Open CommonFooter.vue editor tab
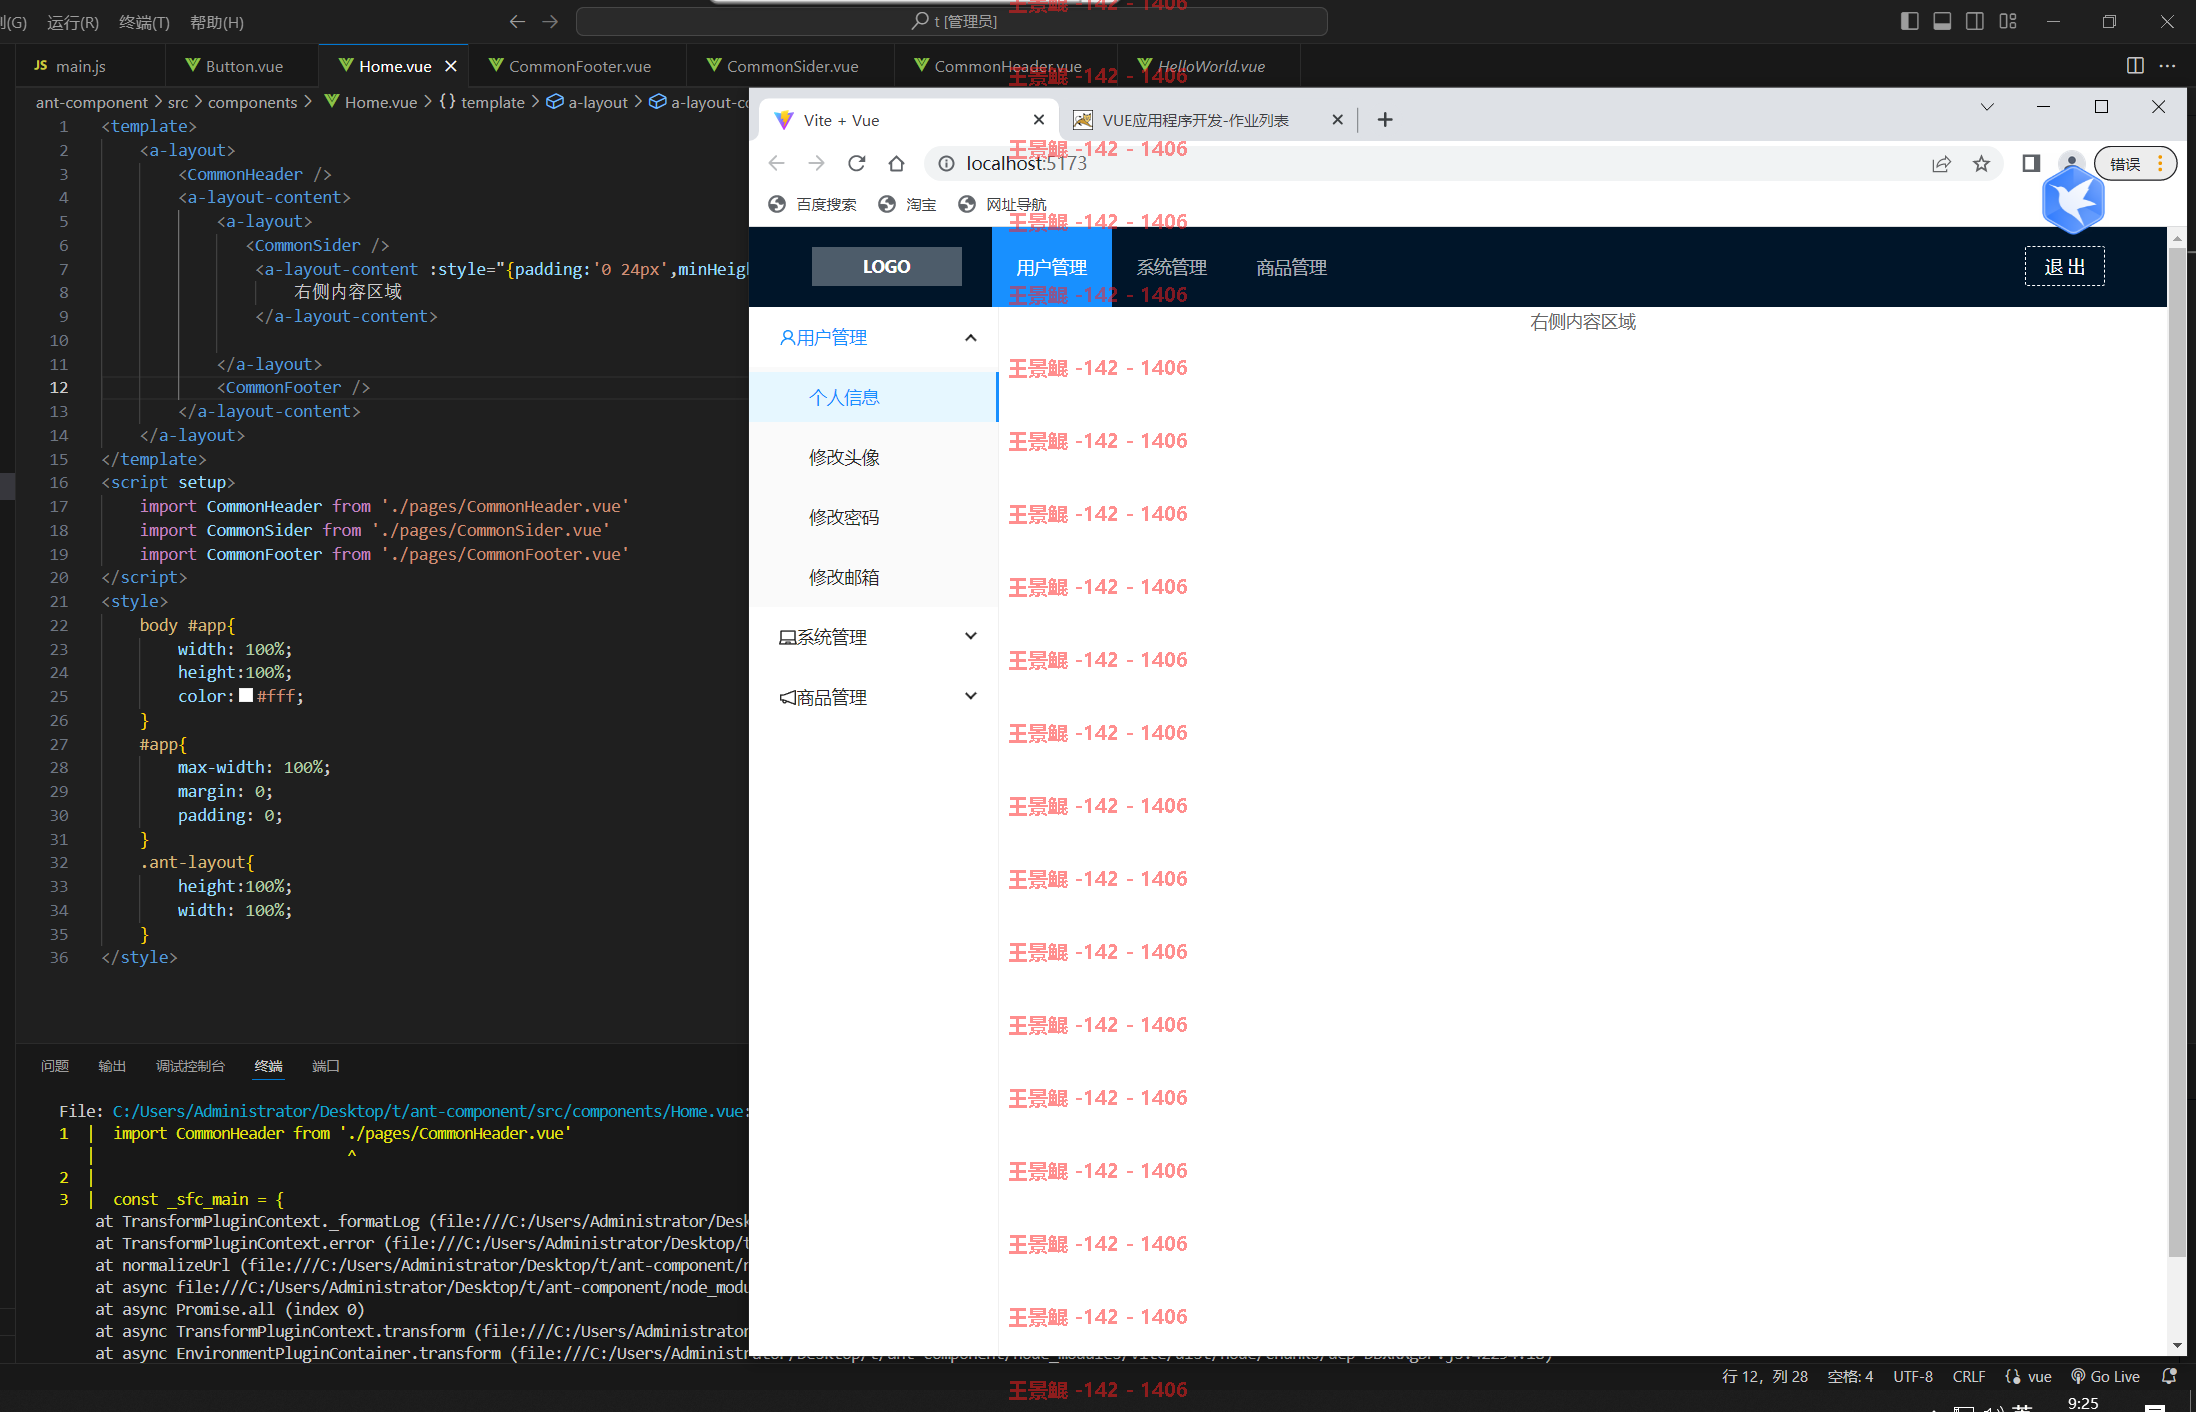This screenshot has height=1412, width=2196. pos(579,66)
